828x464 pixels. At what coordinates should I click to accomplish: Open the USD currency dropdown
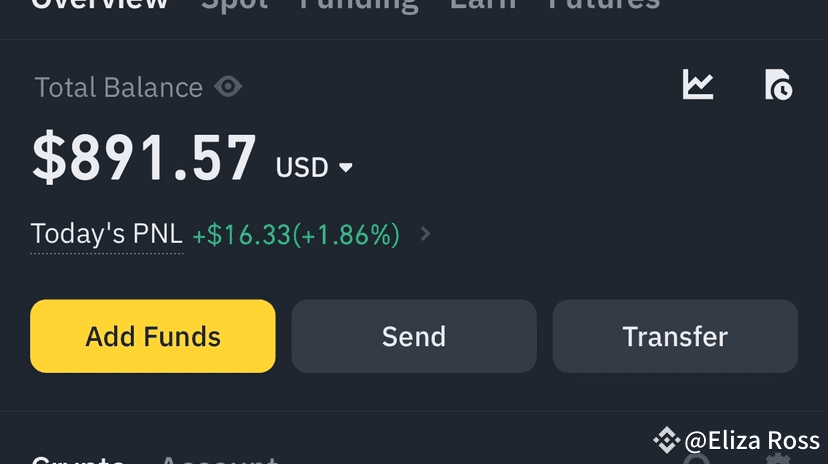[x=314, y=167]
